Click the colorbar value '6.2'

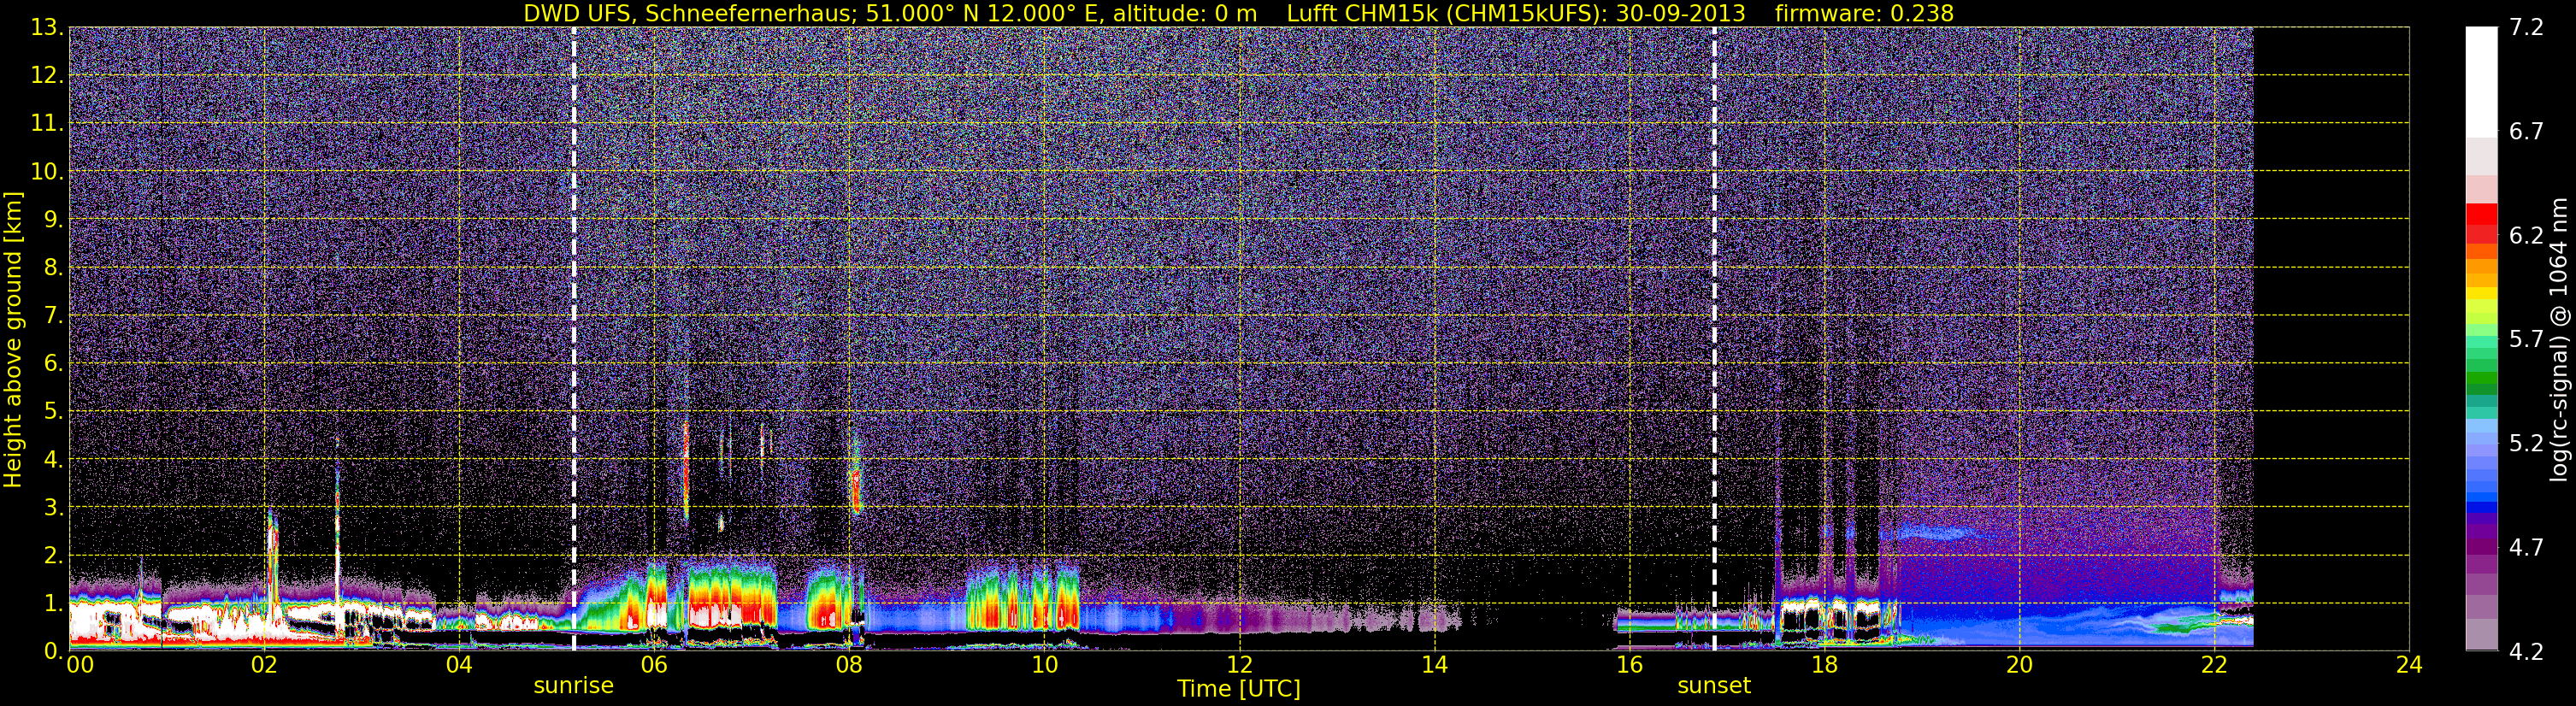tap(2526, 236)
